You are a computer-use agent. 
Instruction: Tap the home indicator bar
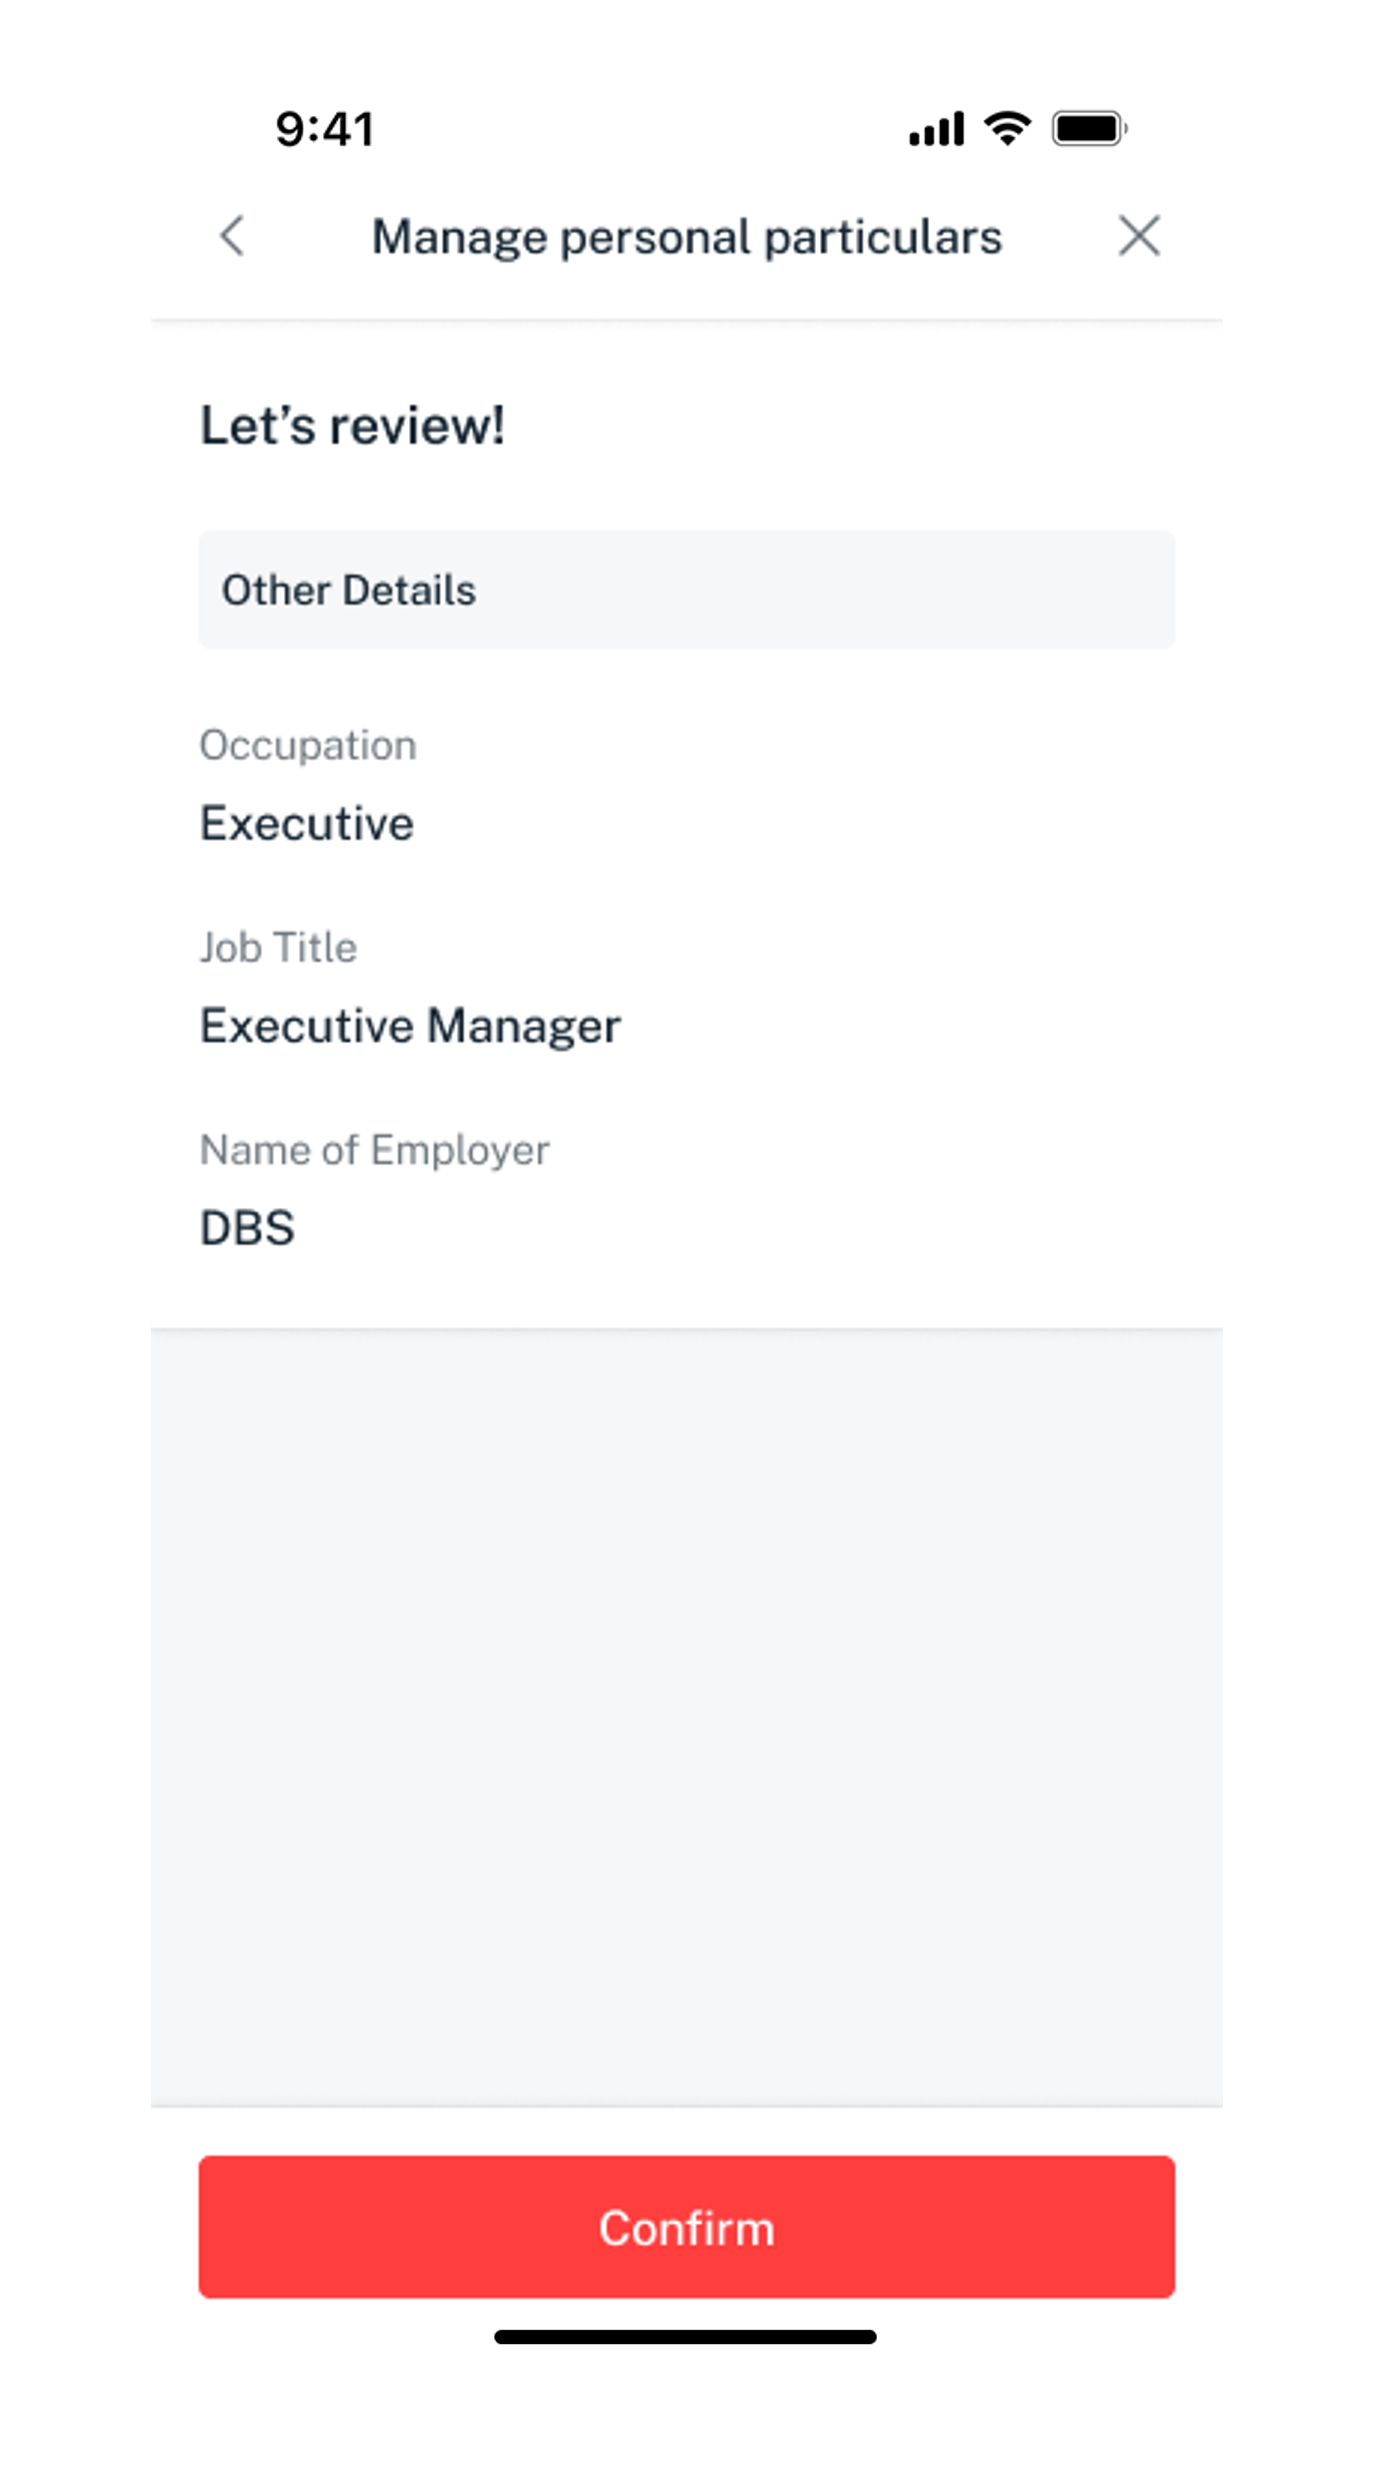point(686,2337)
